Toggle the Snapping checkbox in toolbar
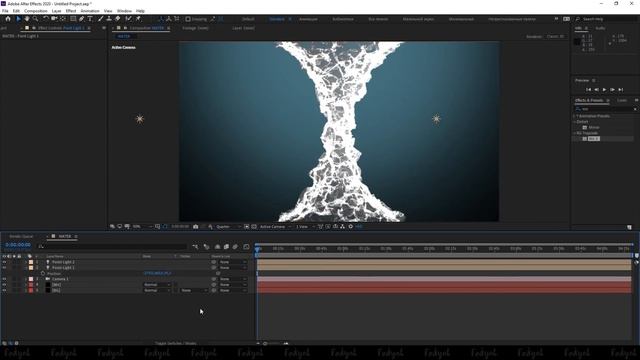 pos(188,19)
